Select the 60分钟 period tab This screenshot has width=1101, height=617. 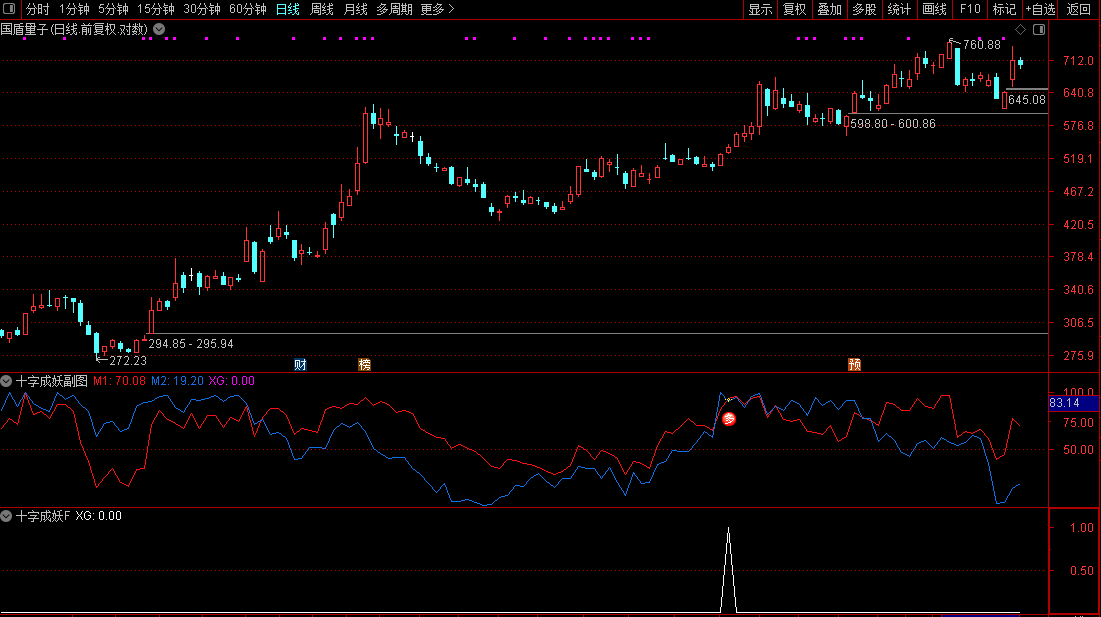pyautogui.click(x=247, y=9)
